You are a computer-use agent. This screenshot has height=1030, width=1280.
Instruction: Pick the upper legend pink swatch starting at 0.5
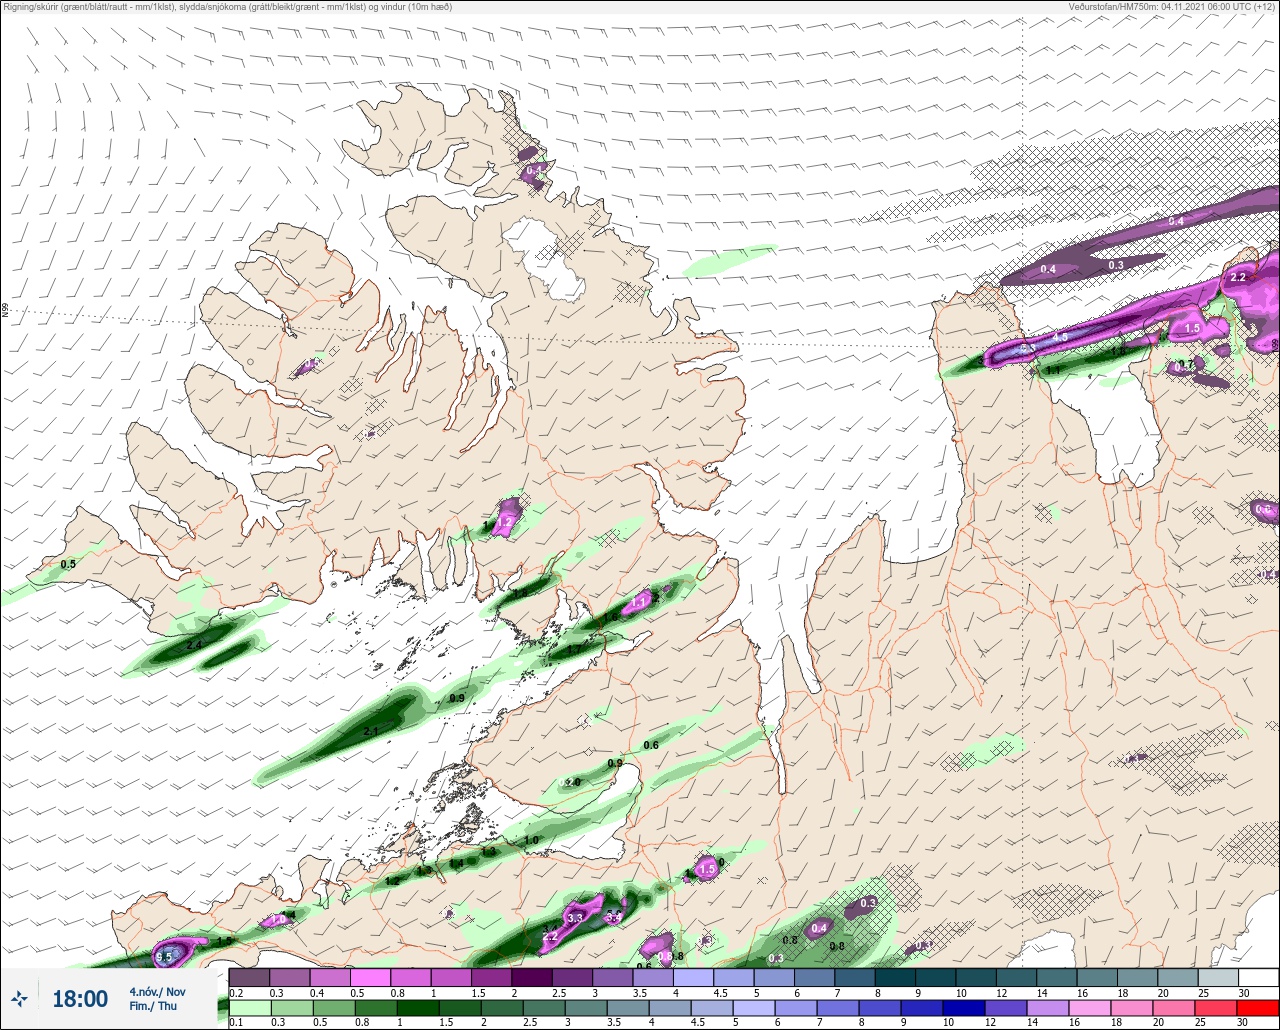pos(370,977)
